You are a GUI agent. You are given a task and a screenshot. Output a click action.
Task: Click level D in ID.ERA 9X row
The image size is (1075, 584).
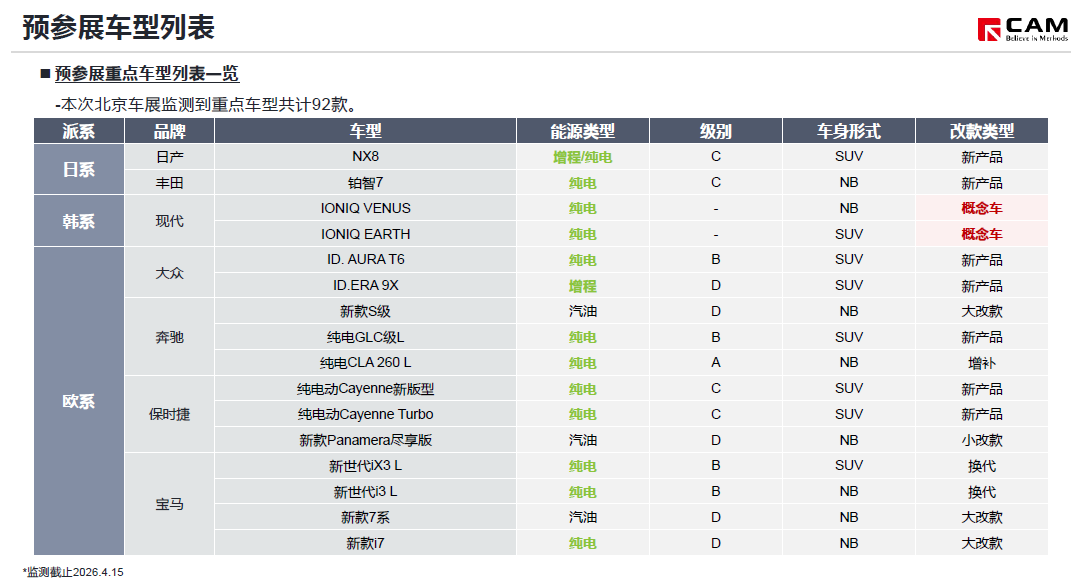716,286
